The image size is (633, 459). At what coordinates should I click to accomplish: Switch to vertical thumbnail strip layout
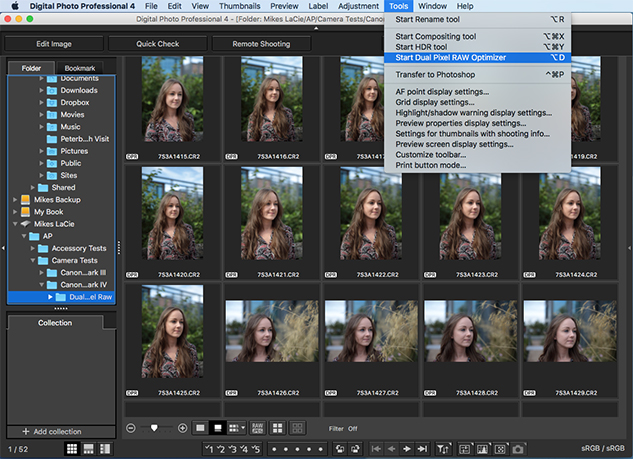tap(105, 449)
